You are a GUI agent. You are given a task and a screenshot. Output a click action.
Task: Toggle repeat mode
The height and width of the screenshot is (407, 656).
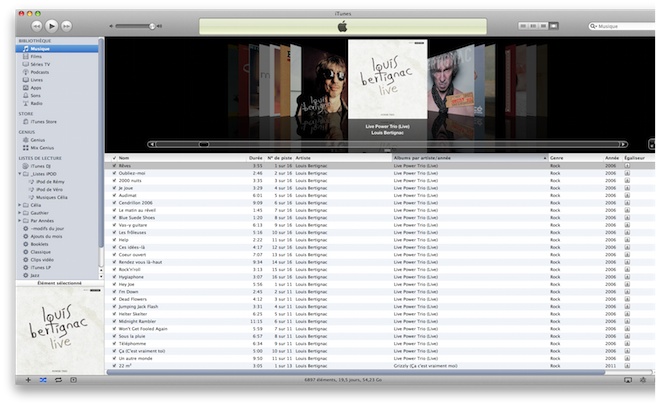[58, 380]
